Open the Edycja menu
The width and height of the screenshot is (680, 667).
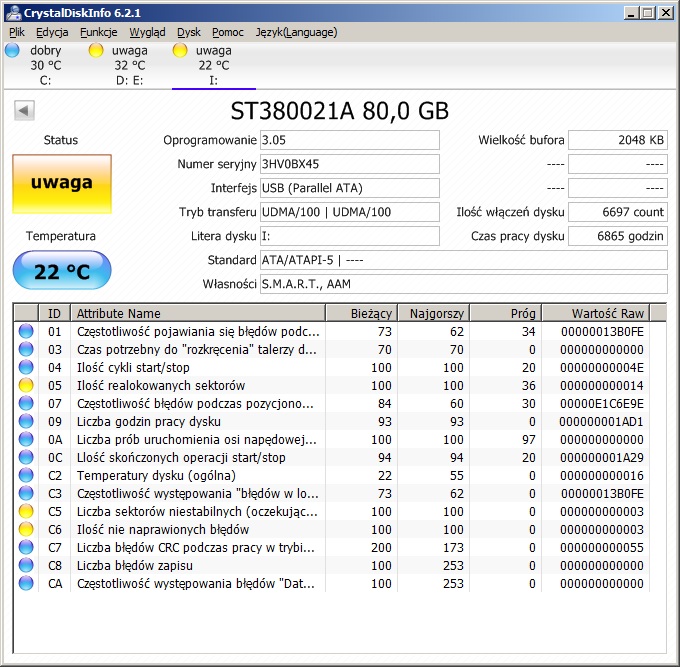52,32
